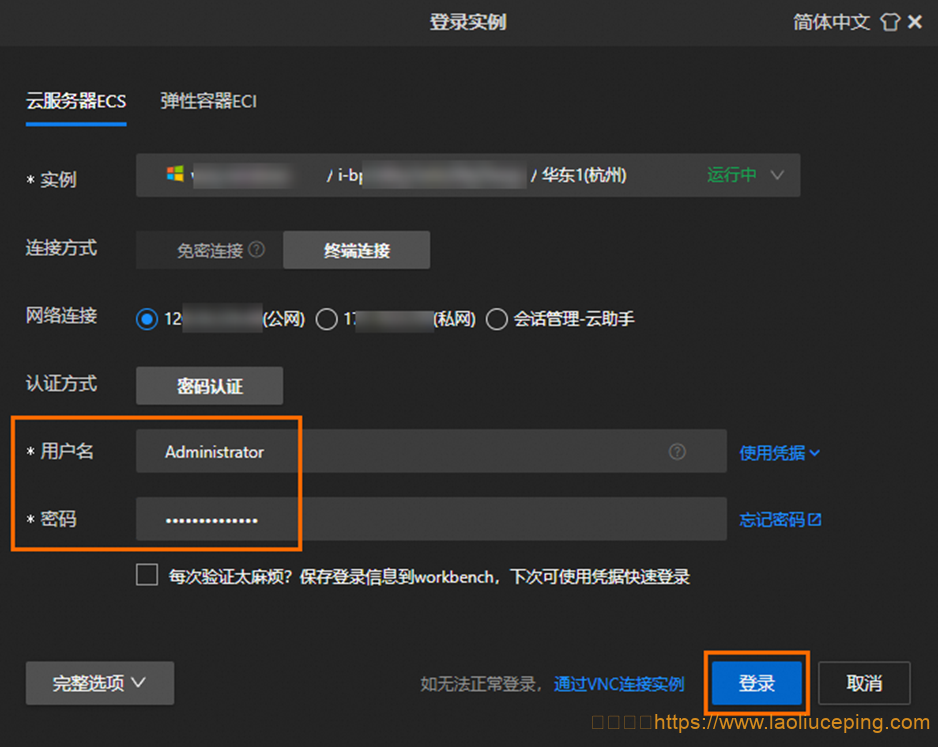Viewport: 938px width, 747px height.
Task: Switch to the 弹性容器ECI tab
Action: [208, 101]
